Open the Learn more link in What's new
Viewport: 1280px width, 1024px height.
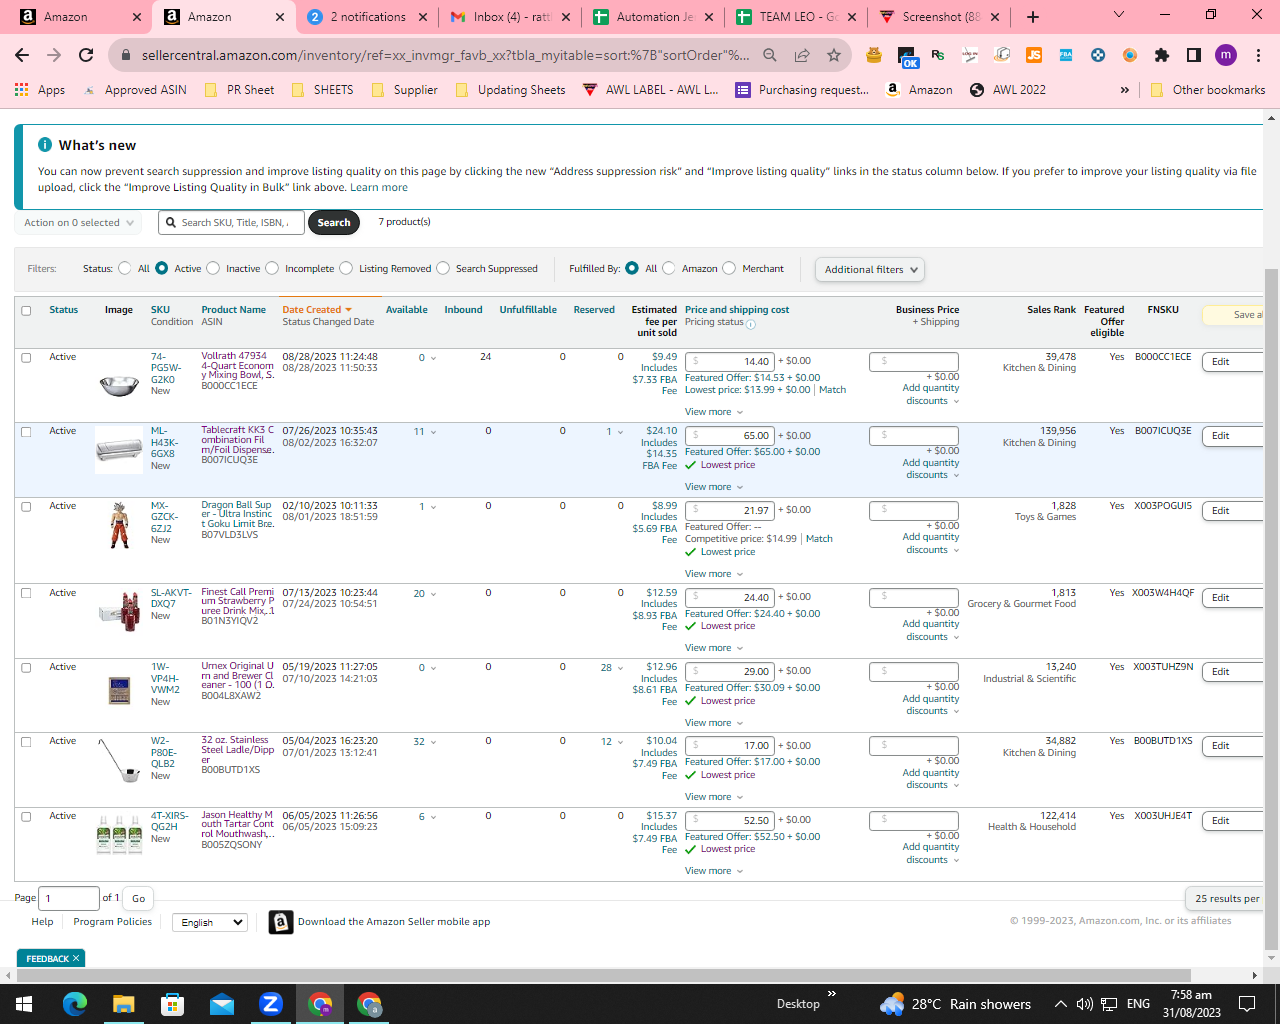pos(379,187)
